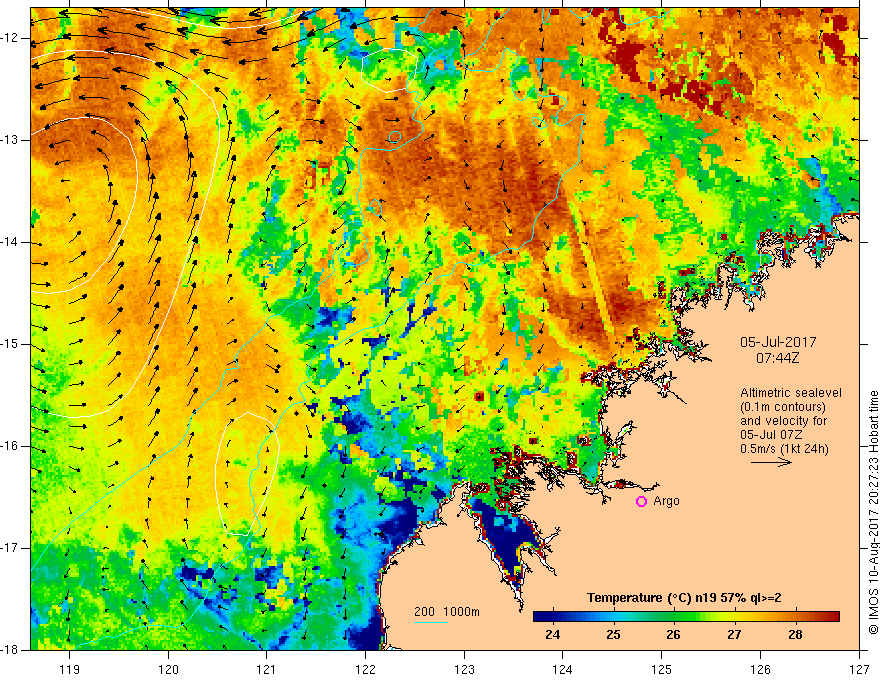Click latitude axis label -15
This screenshot has height=680, width=880.
pyautogui.click(x=10, y=344)
